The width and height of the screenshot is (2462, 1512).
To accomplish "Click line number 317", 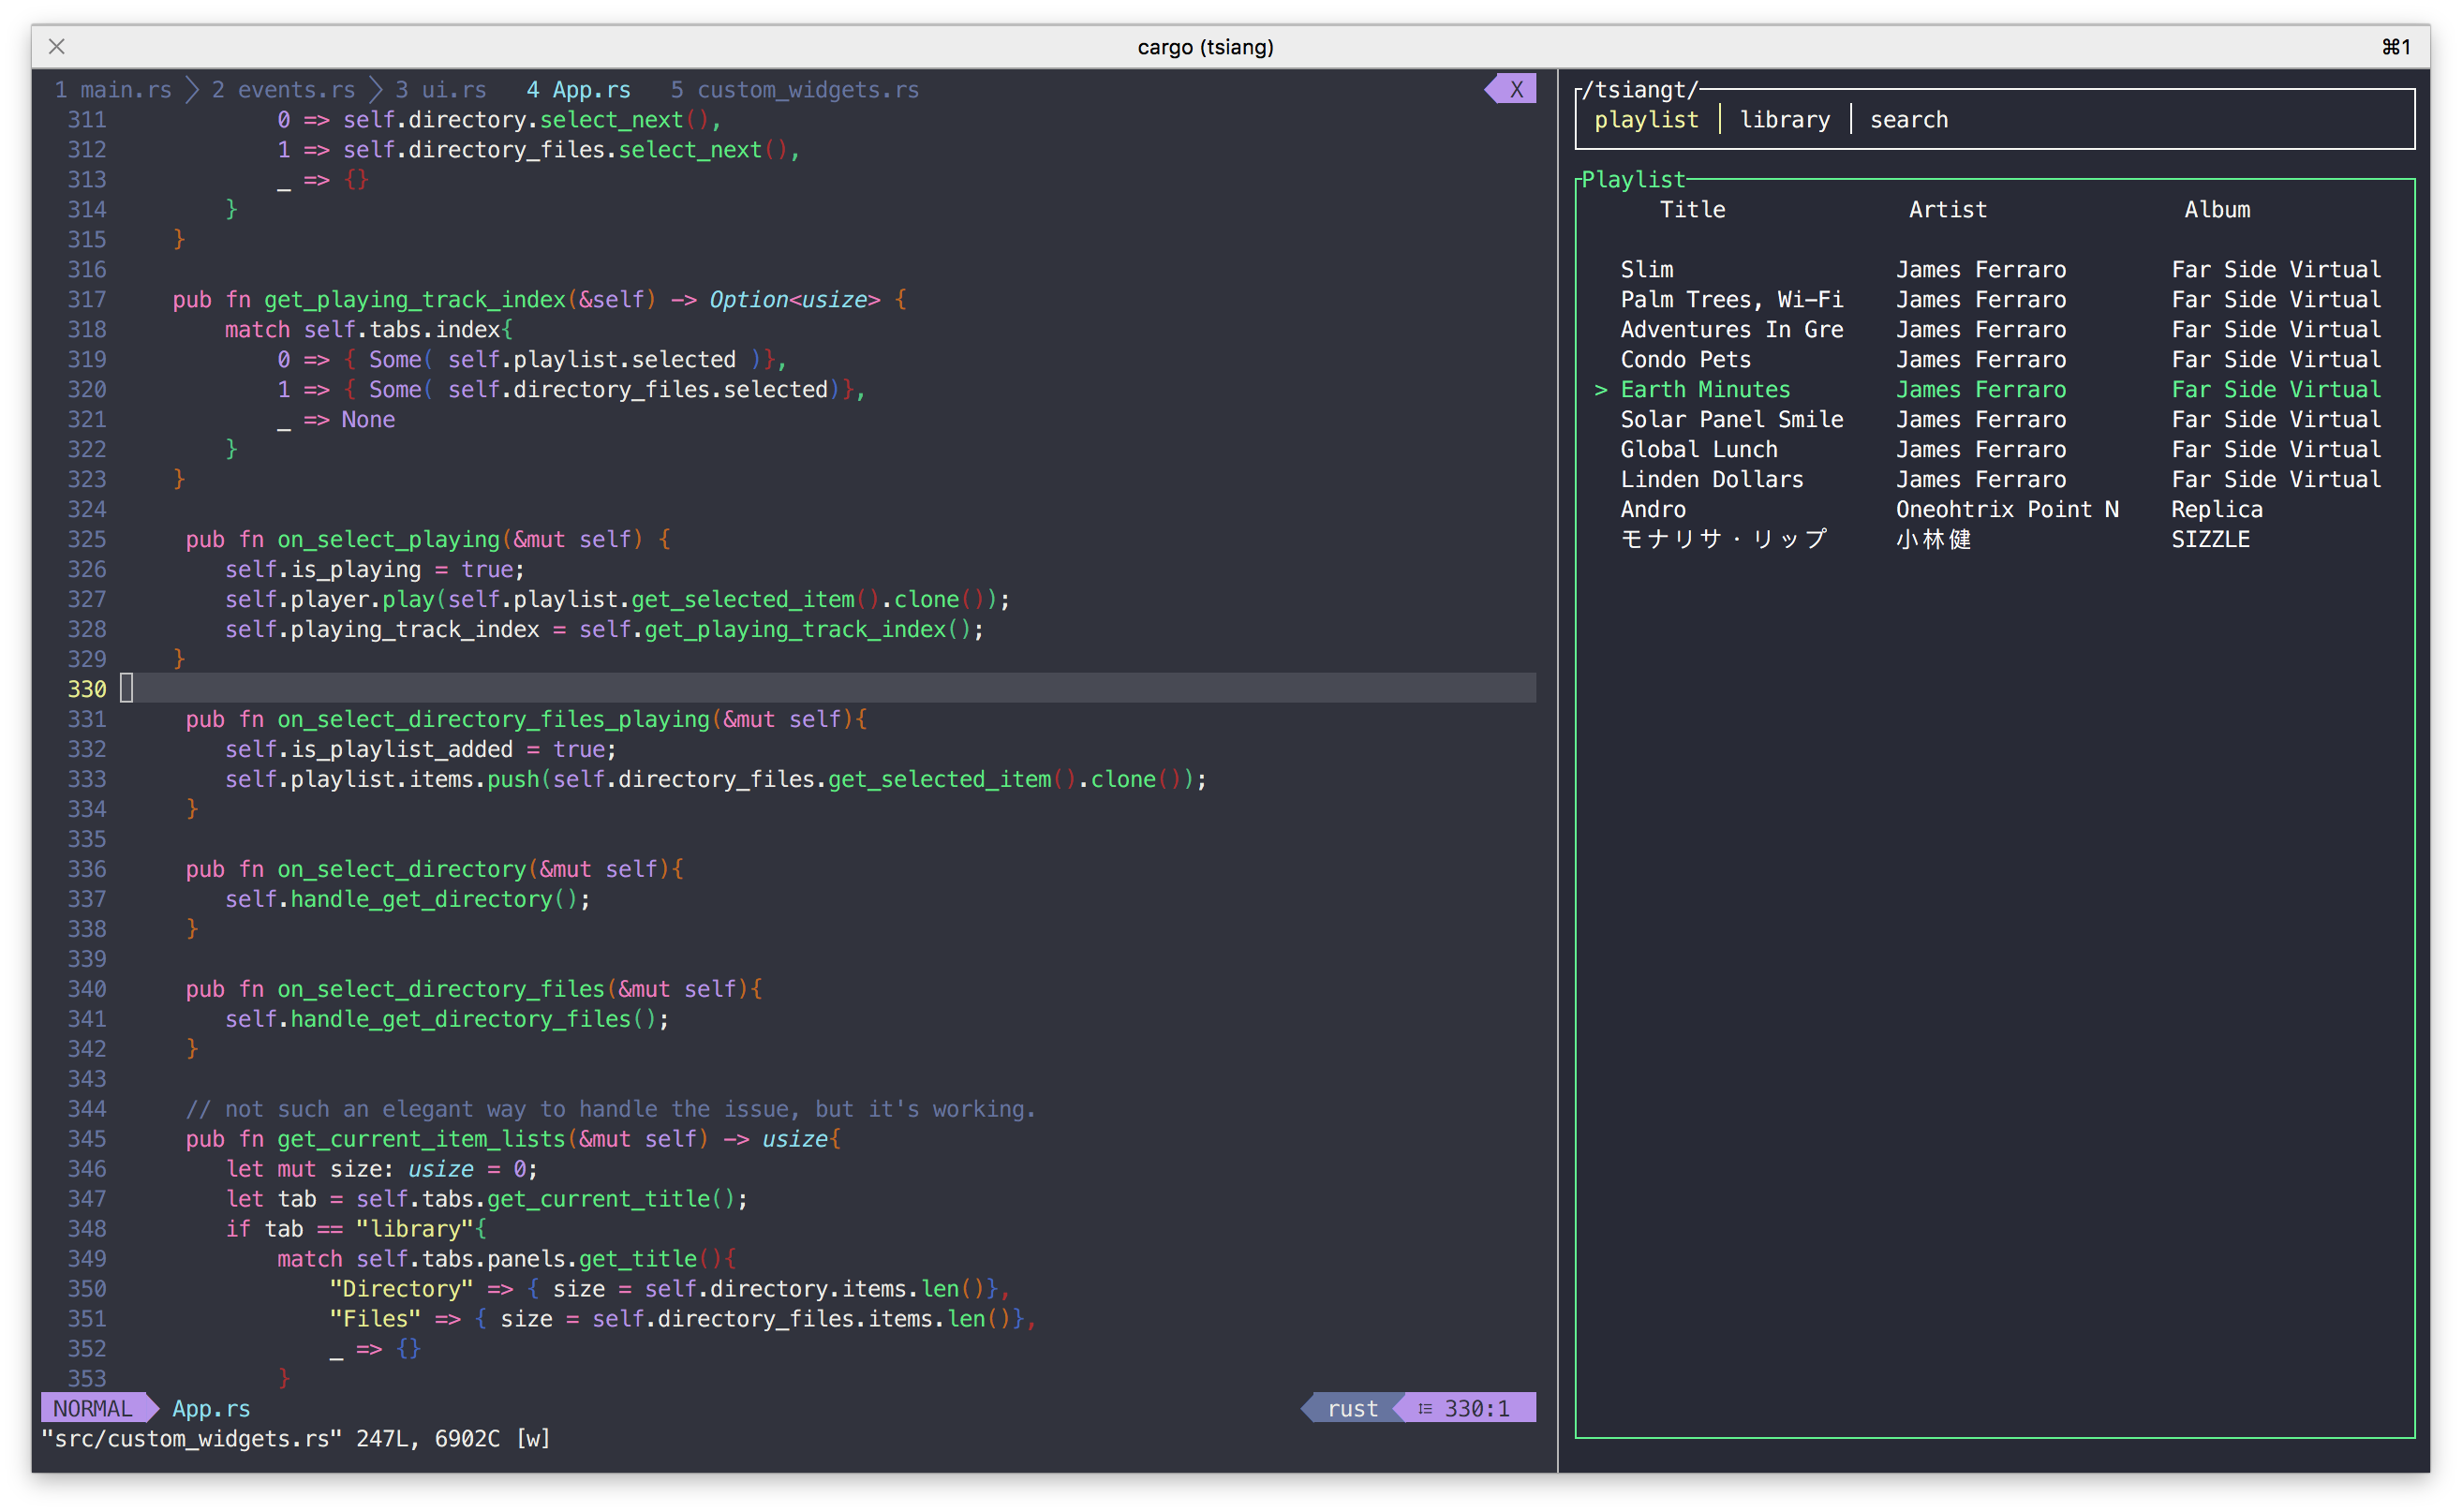I will [87, 300].
